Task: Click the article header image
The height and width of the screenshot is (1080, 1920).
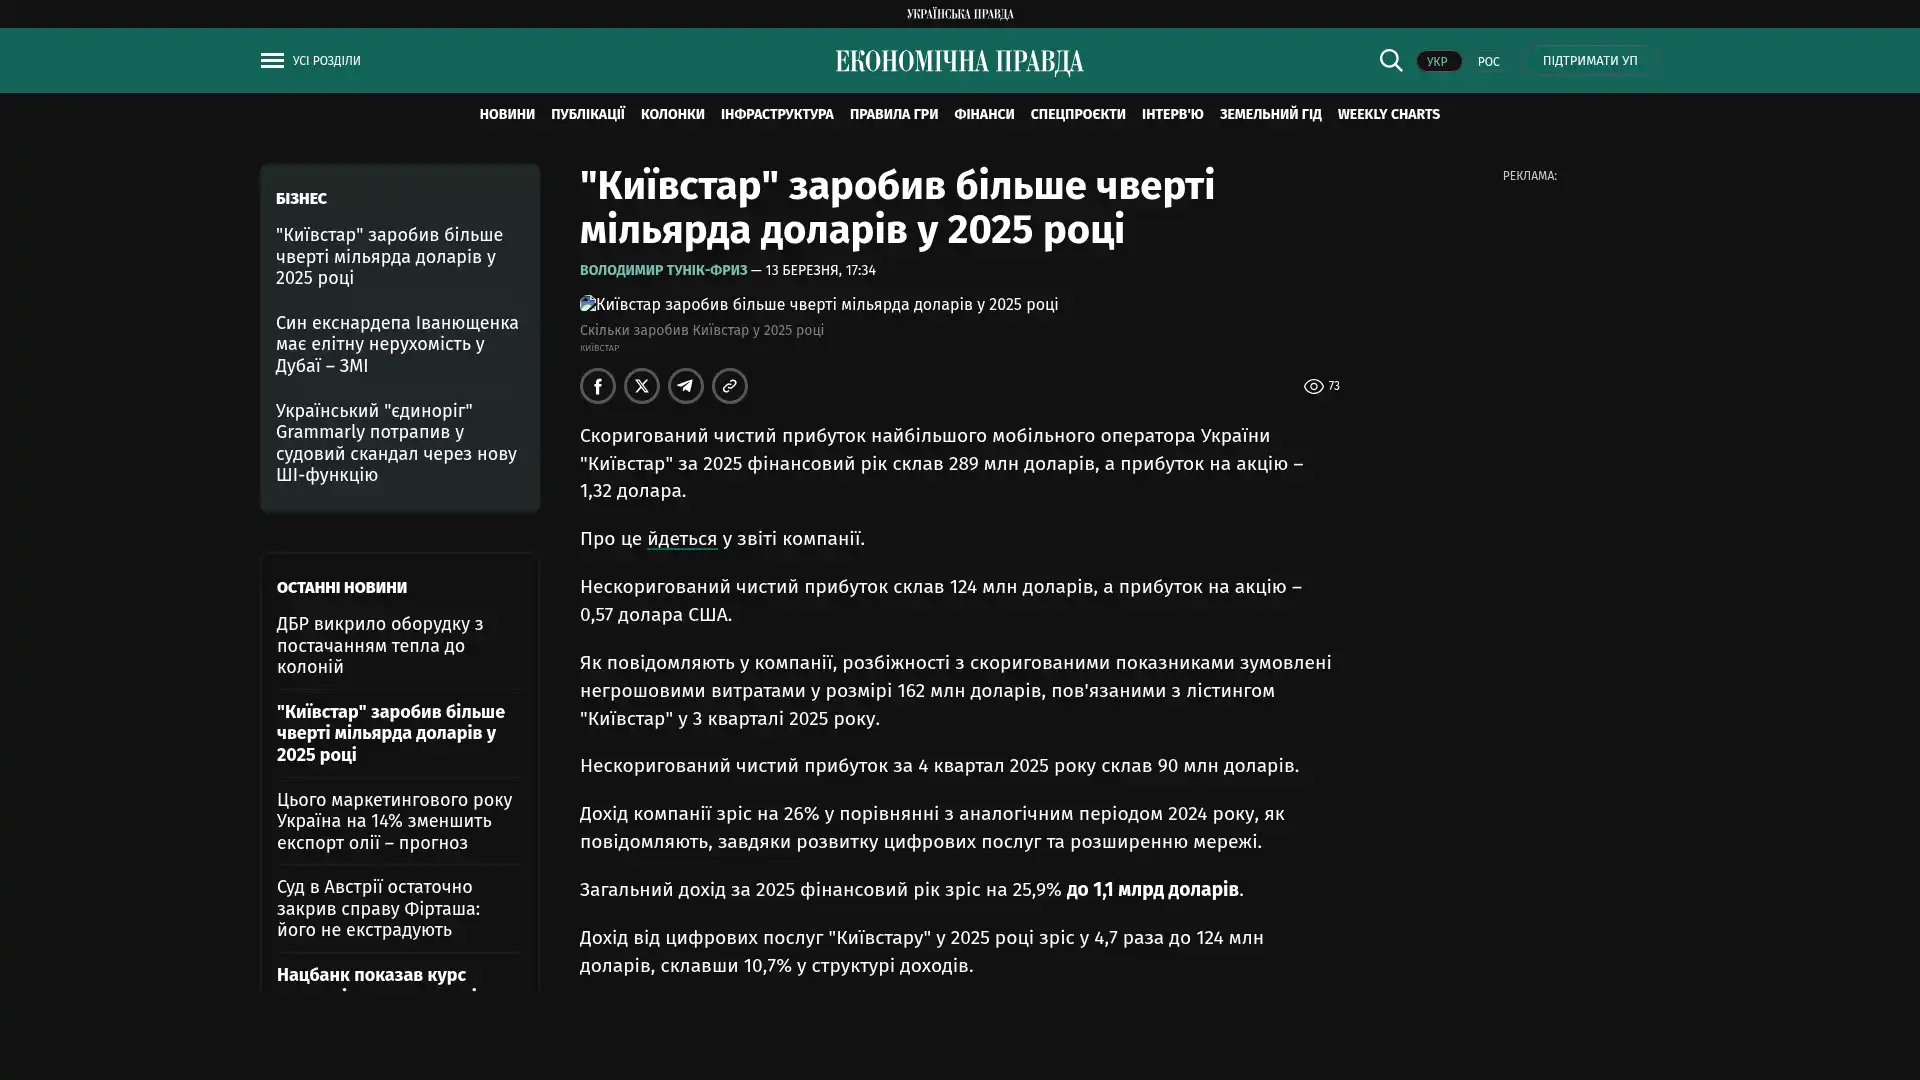Action: pyautogui.click(x=818, y=304)
